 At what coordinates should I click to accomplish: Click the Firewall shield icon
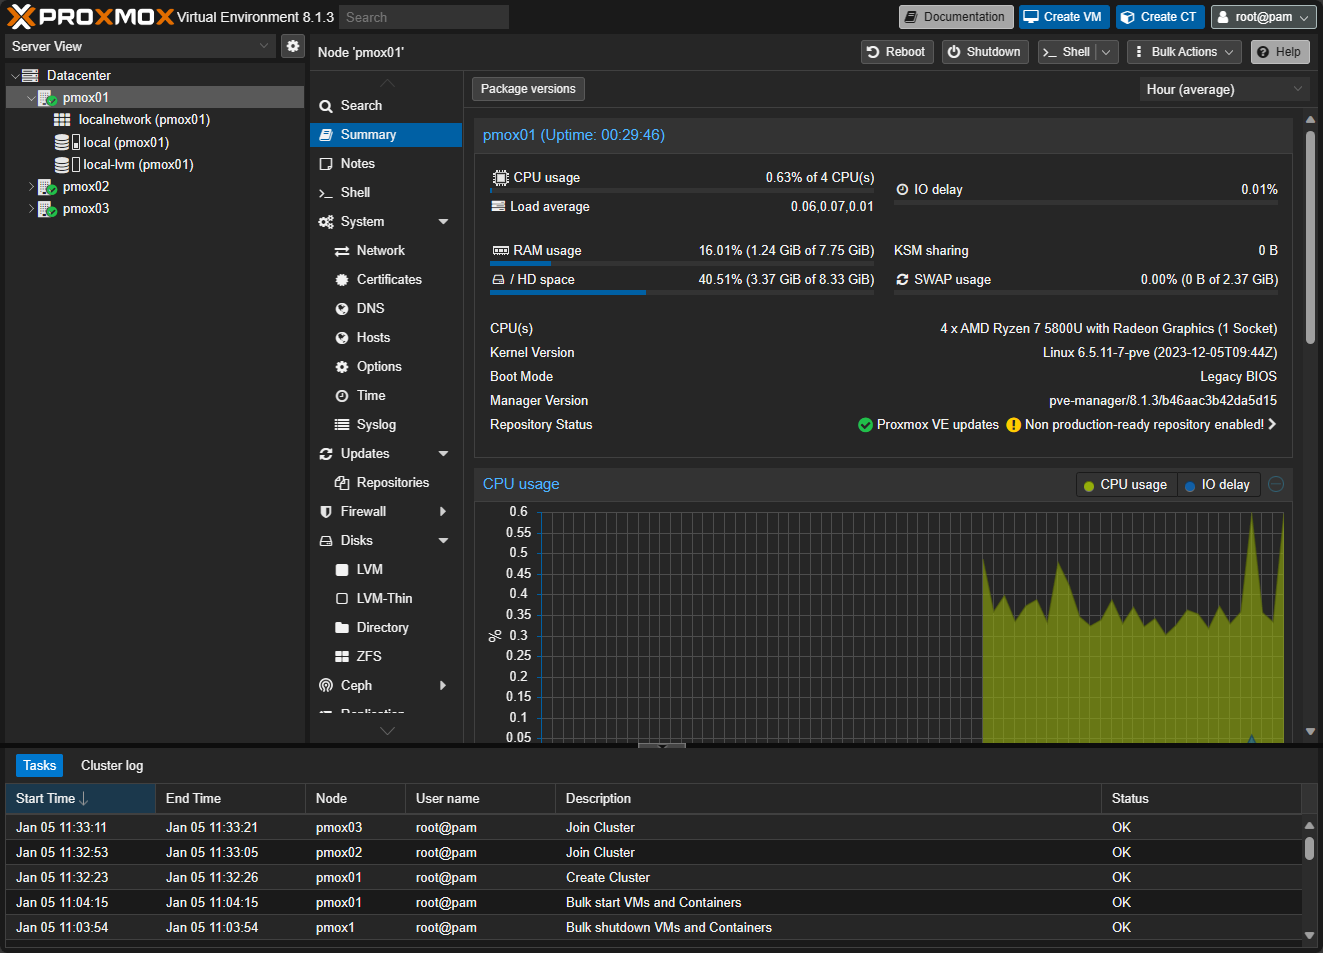pos(326,512)
